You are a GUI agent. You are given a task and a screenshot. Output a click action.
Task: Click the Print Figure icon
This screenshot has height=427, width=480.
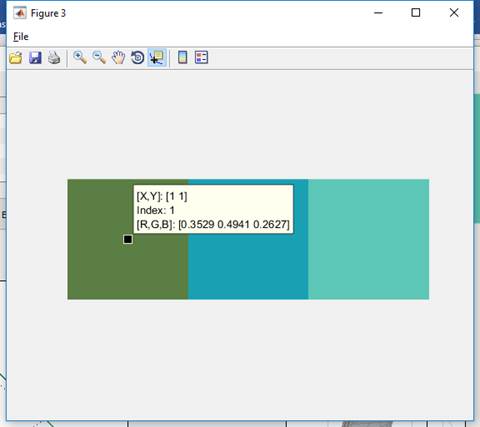tap(54, 58)
